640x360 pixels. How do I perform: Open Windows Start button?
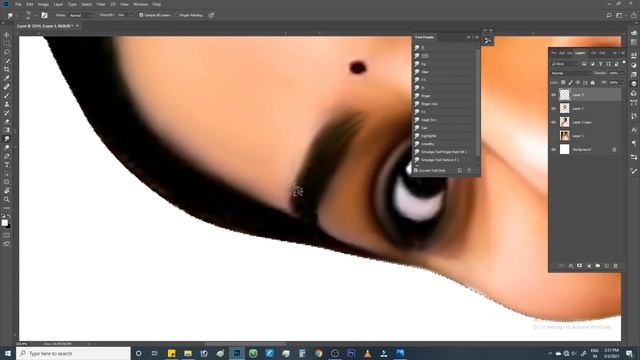click(8, 353)
